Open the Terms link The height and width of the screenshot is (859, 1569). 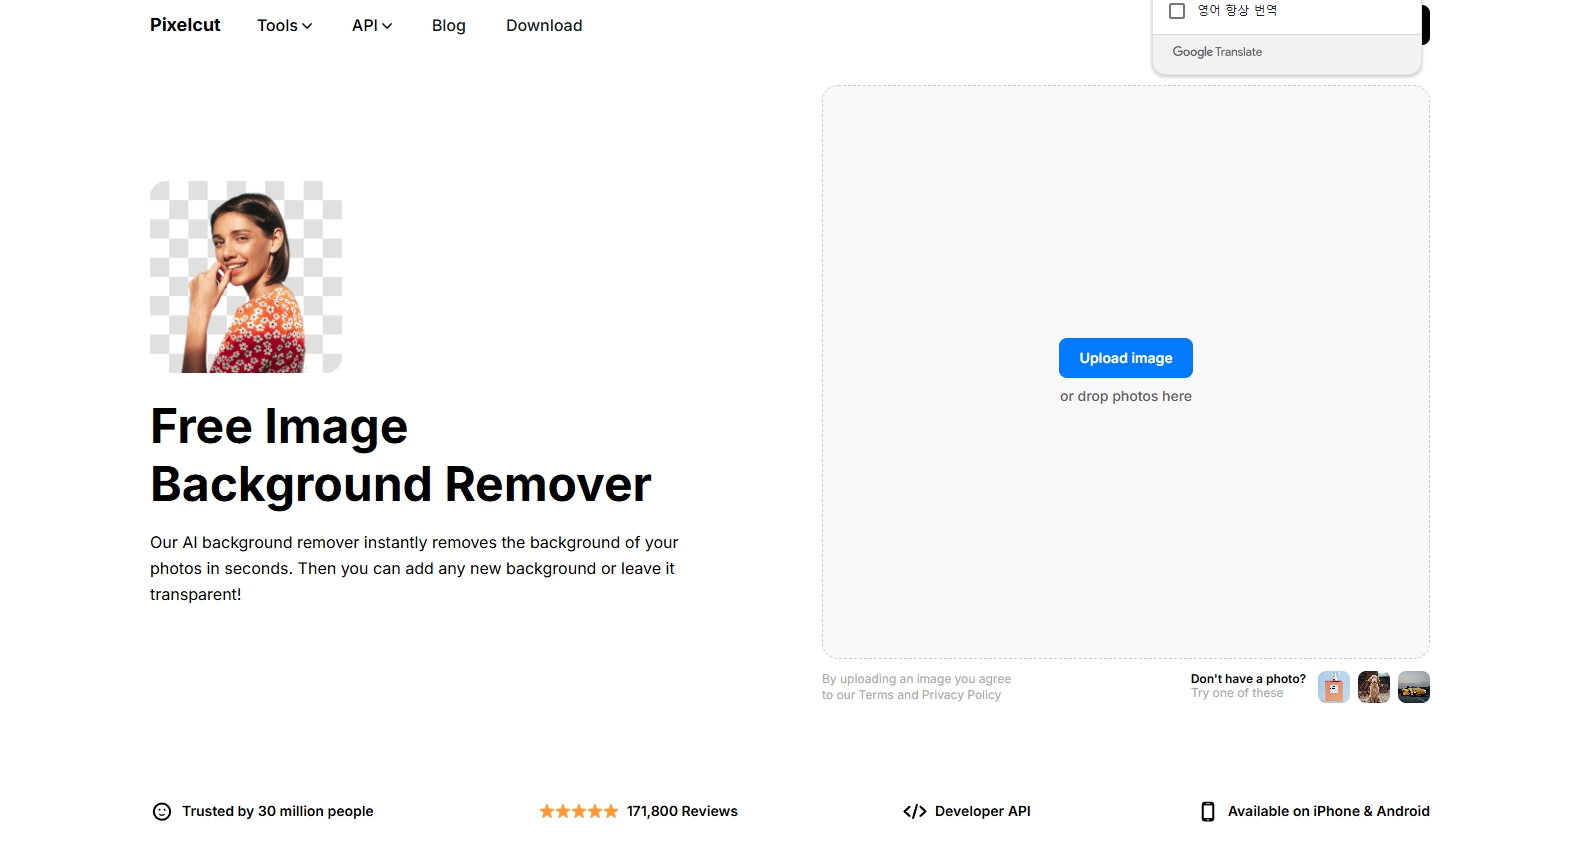[x=876, y=695]
